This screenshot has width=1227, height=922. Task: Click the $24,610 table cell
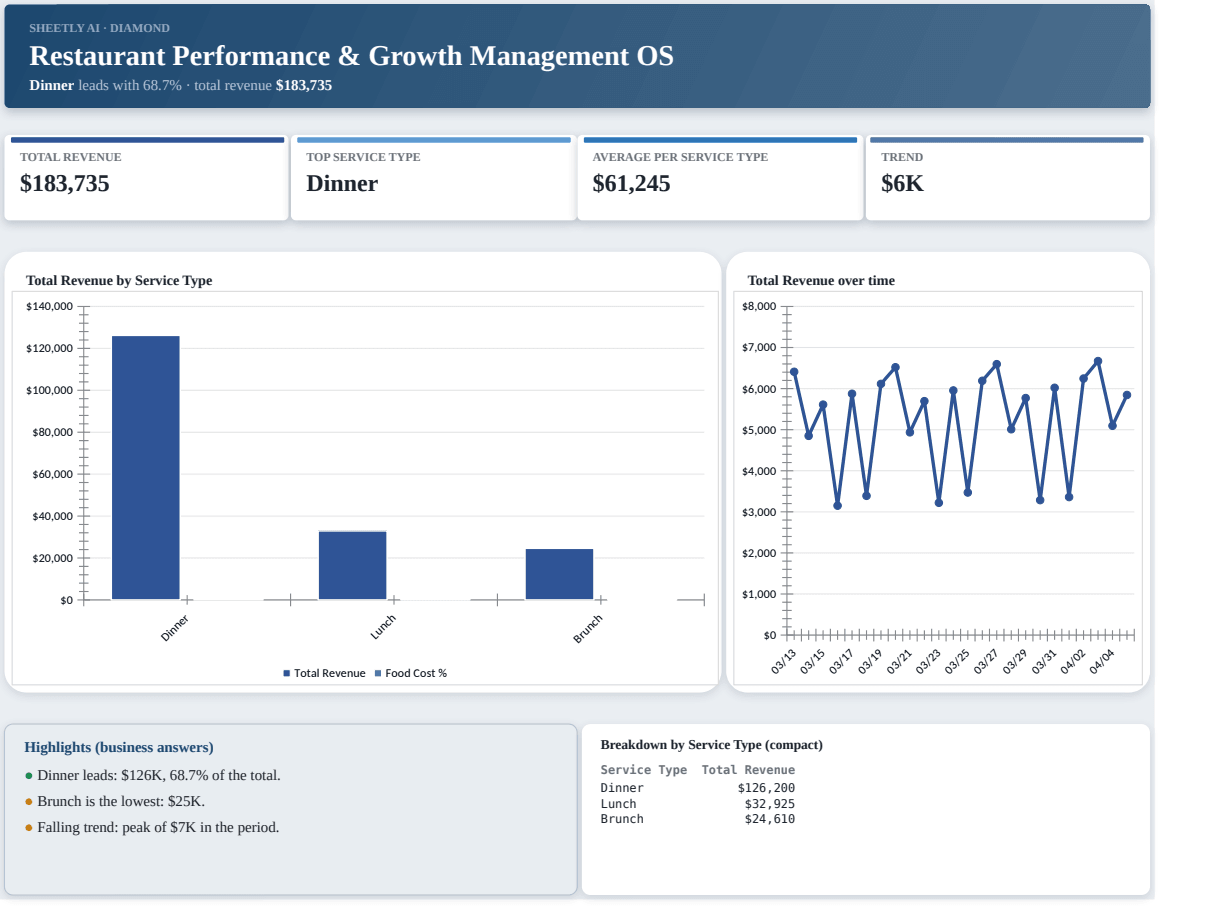(770, 819)
